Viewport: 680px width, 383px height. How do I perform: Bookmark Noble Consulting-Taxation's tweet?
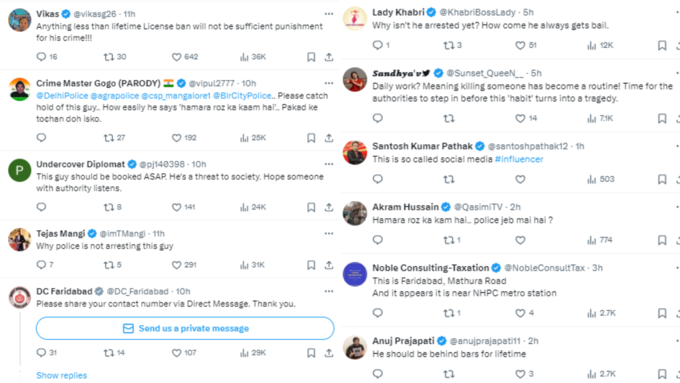(662, 313)
